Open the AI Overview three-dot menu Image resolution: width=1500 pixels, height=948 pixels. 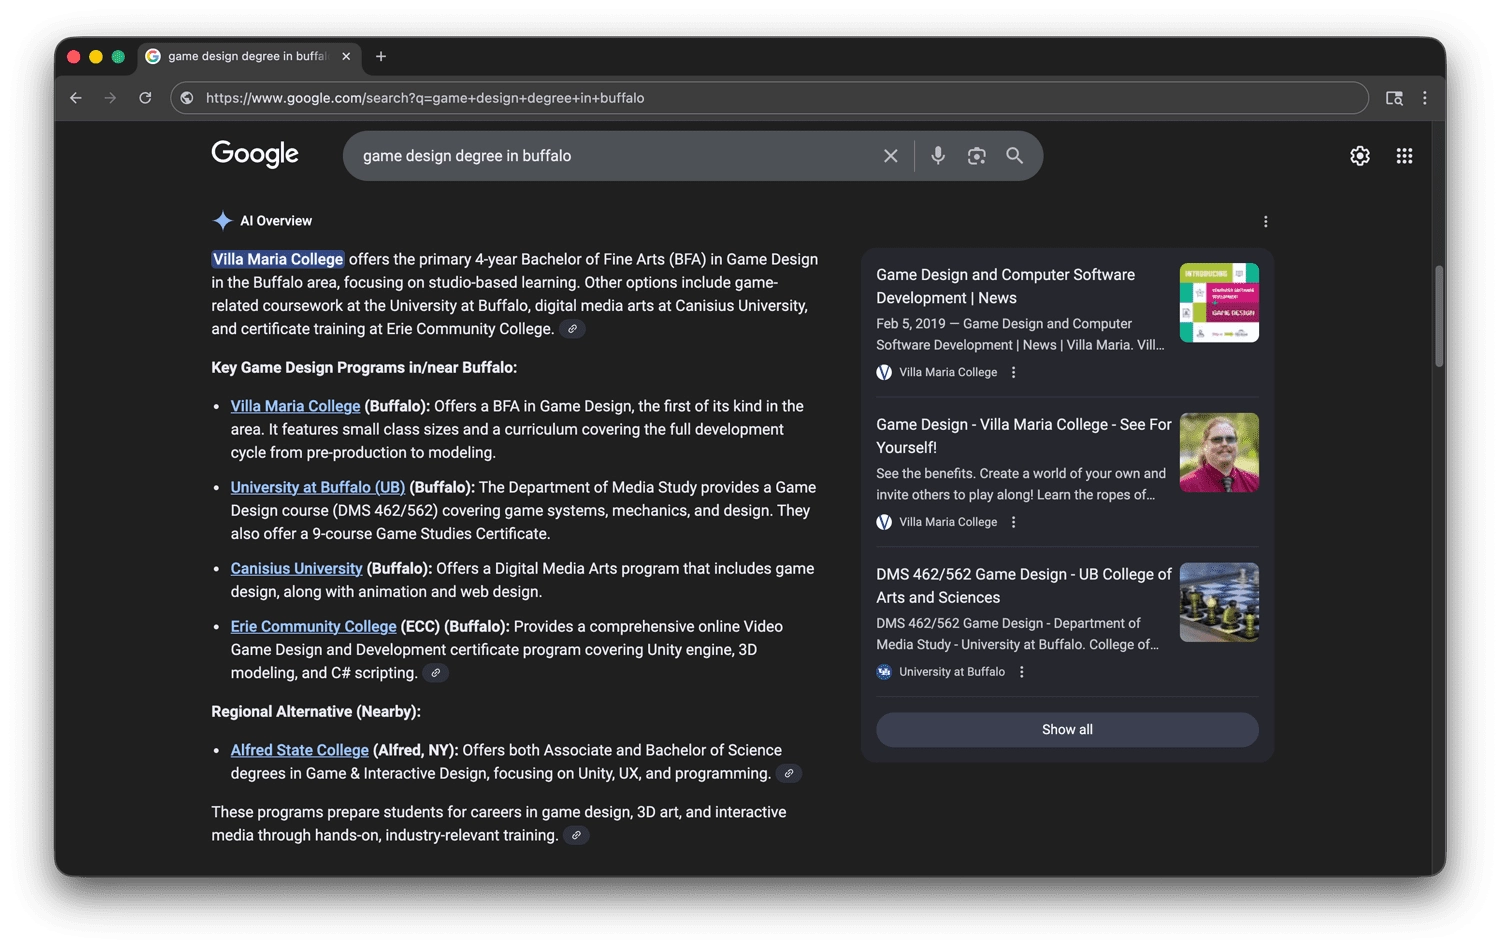click(1265, 222)
